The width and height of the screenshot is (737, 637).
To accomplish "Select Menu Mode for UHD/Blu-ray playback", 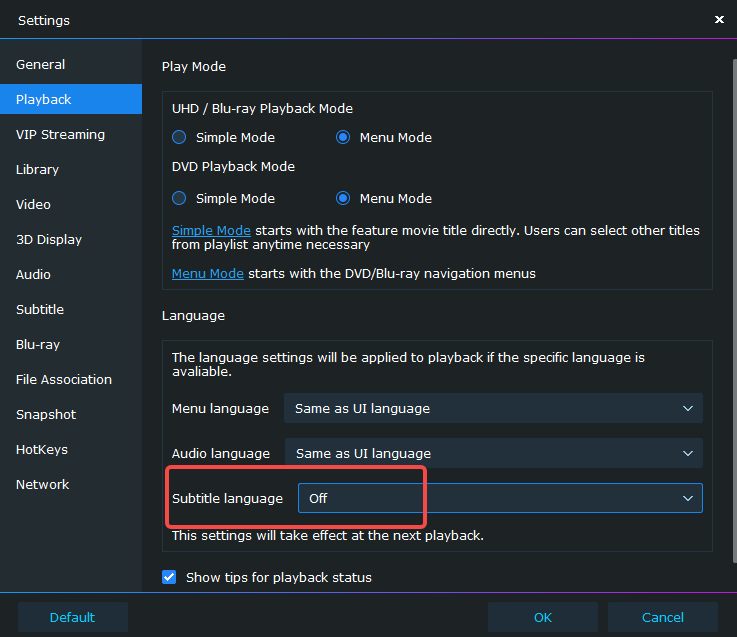I will 343,138.
